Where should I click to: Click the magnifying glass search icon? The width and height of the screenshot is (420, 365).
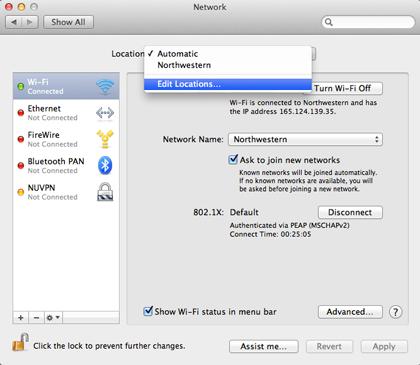tap(329, 22)
